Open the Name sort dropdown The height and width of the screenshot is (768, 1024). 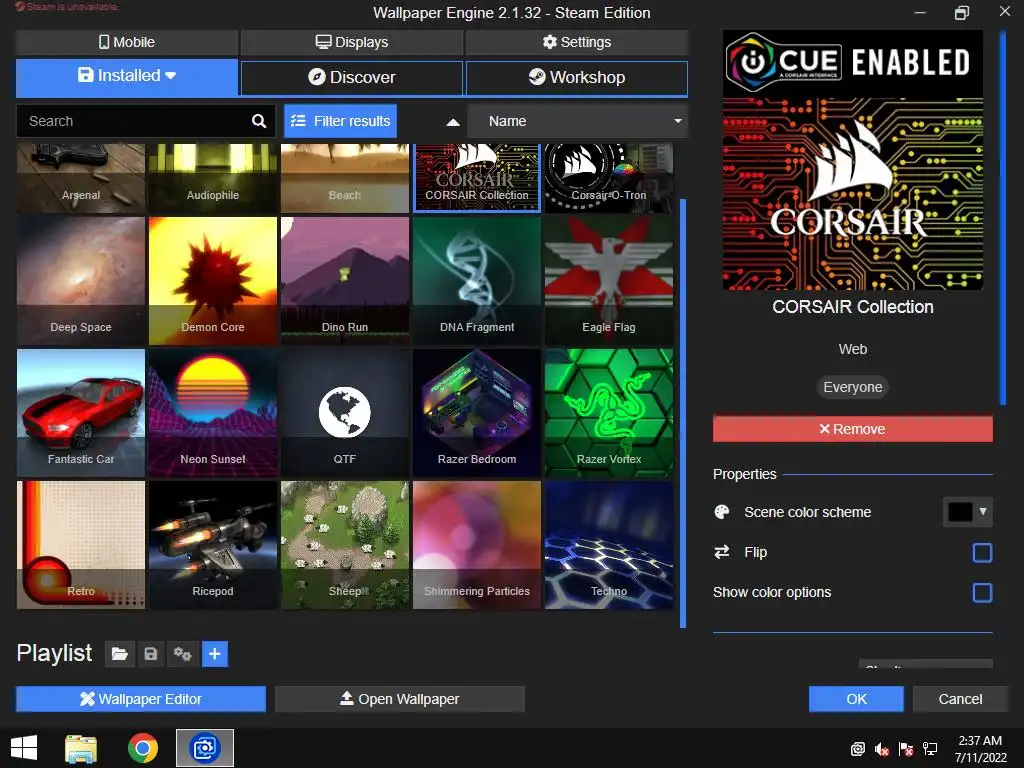(578, 121)
